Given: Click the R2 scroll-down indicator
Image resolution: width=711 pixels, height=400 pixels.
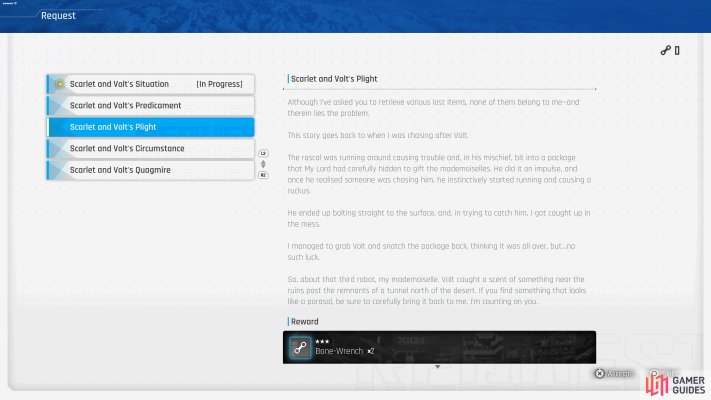Looking at the screenshot, I should tap(263, 175).
